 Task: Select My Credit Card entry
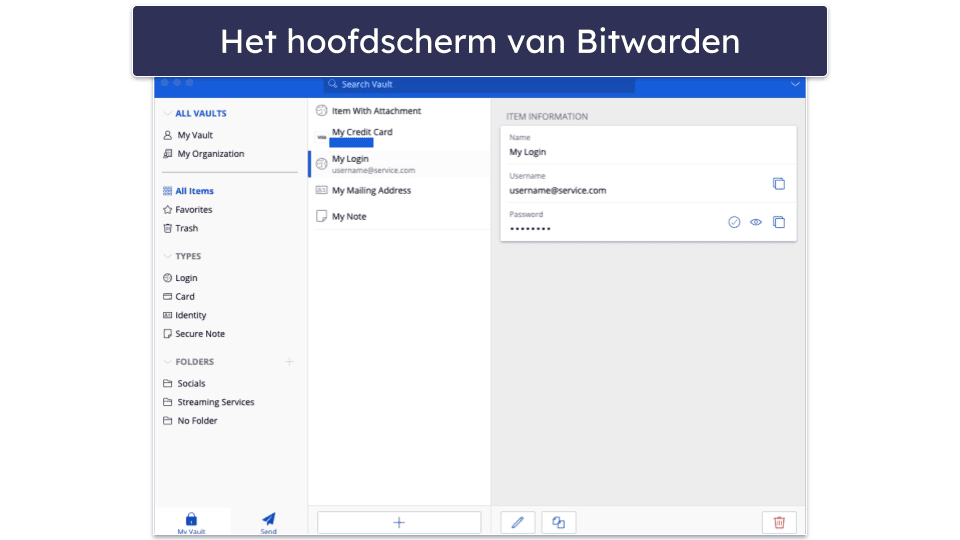click(399, 137)
